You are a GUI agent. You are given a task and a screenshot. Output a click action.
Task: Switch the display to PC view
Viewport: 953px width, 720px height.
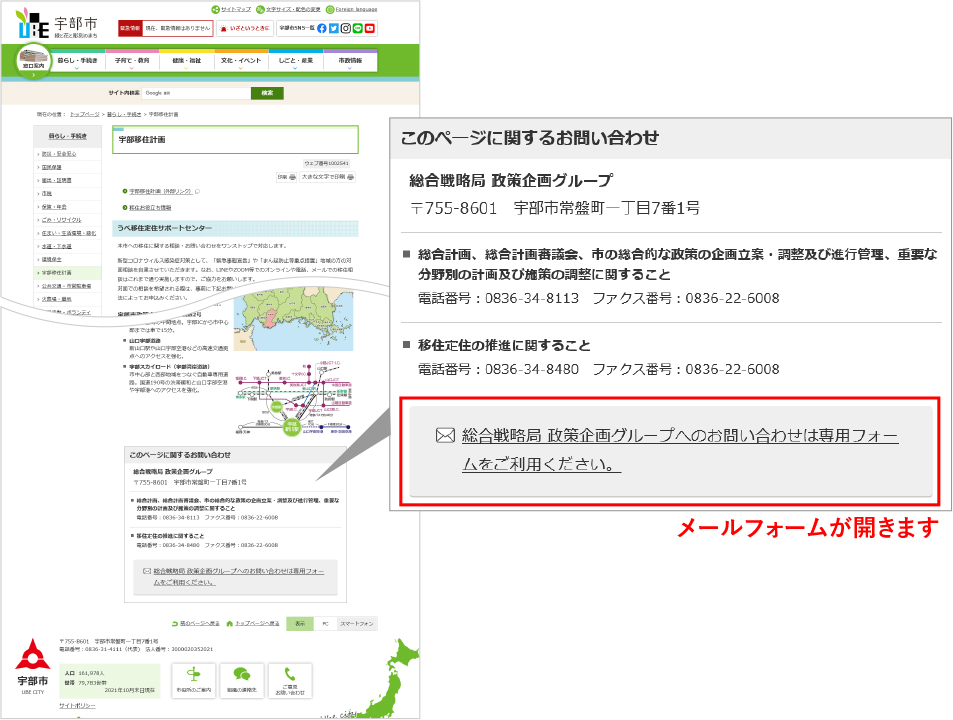(325, 624)
